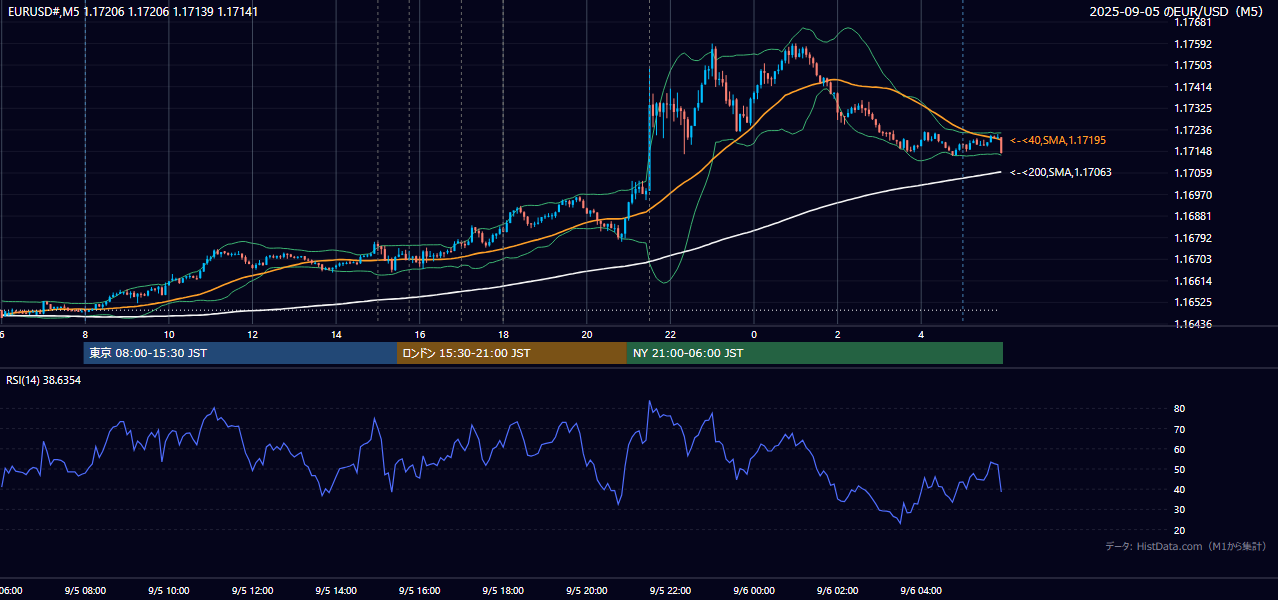The height and width of the screenshot is (600, 1278).
Task: Click the 9/6 00:00 date label
Action: 754,591
